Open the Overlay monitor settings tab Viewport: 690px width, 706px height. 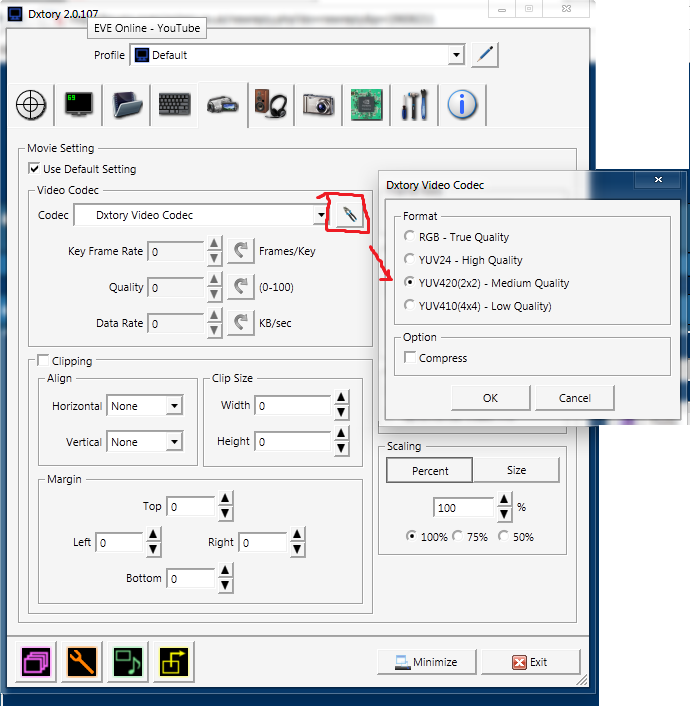[x=78, y=104]
